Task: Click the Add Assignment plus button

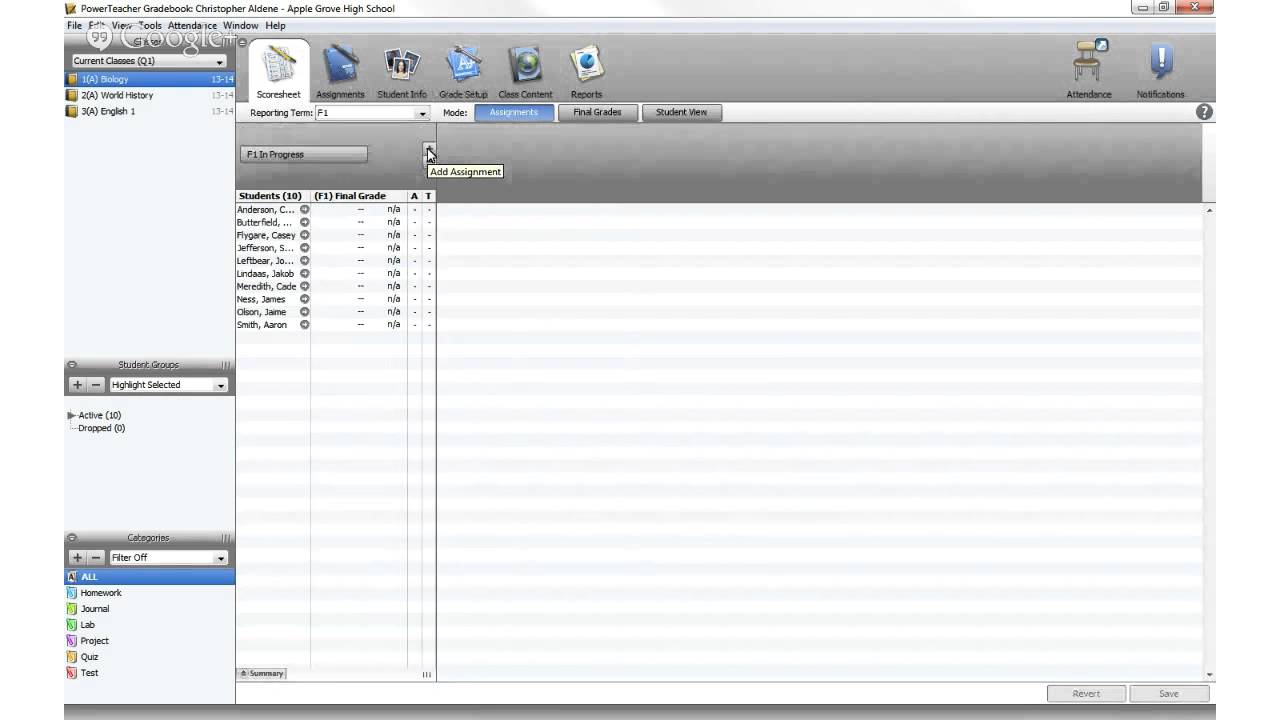Action: coord(429,151)
